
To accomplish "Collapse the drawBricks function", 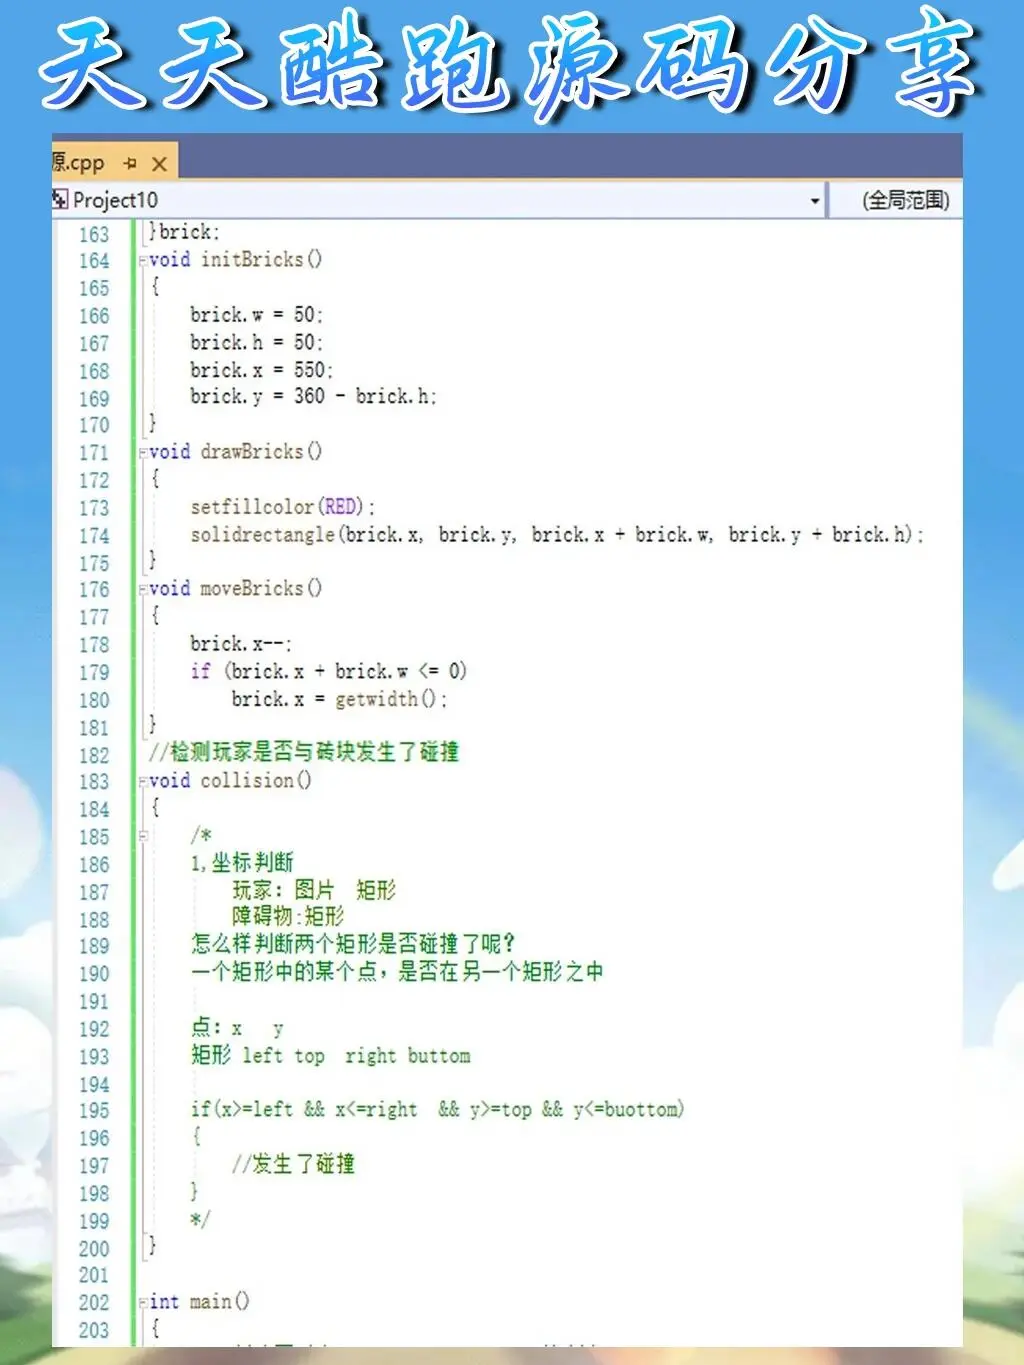I will tap(142, 453).
